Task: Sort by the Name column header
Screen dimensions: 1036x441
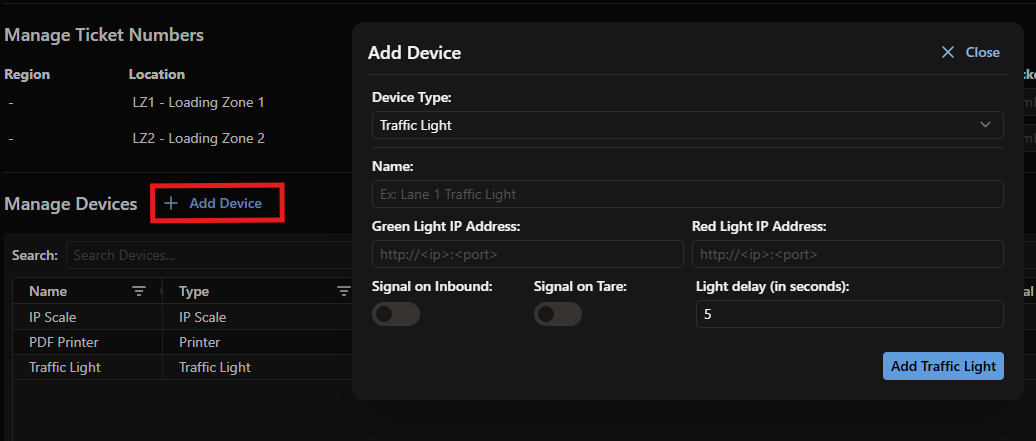Action: pos(48,292)
